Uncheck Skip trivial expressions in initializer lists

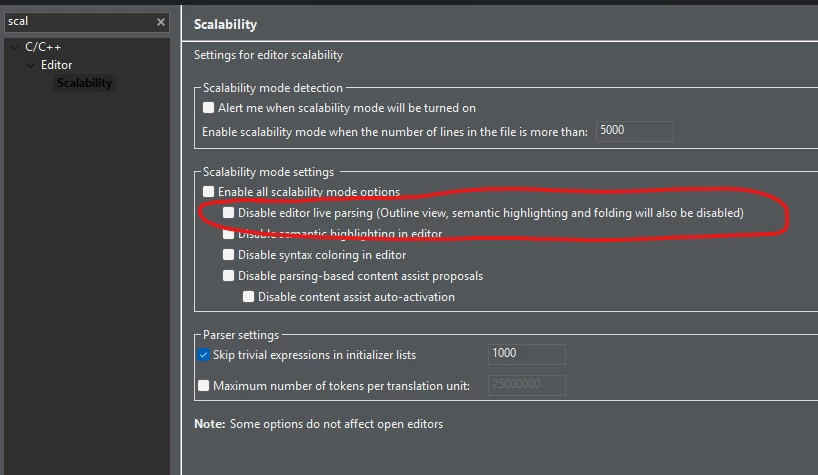pos(203,355)
